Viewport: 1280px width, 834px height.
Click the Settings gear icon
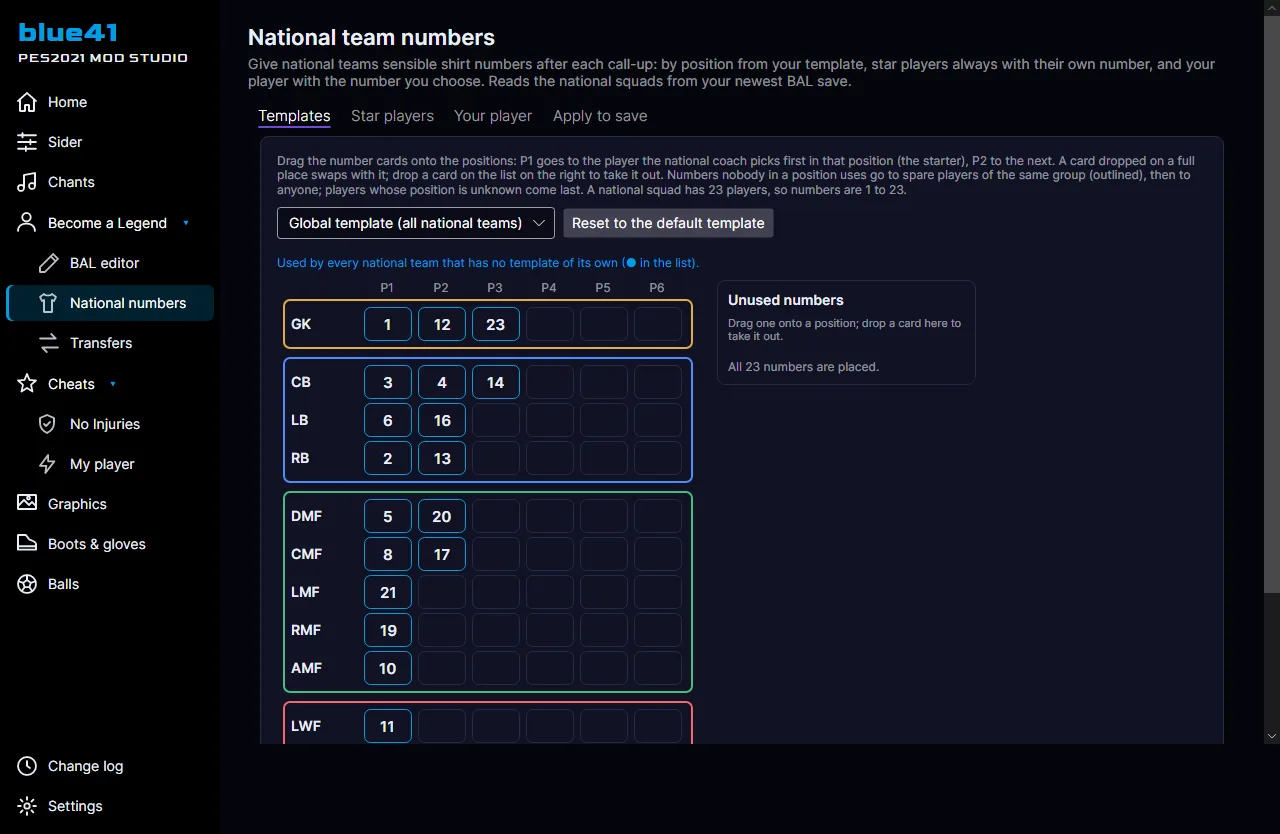click(x=27, y=806)
